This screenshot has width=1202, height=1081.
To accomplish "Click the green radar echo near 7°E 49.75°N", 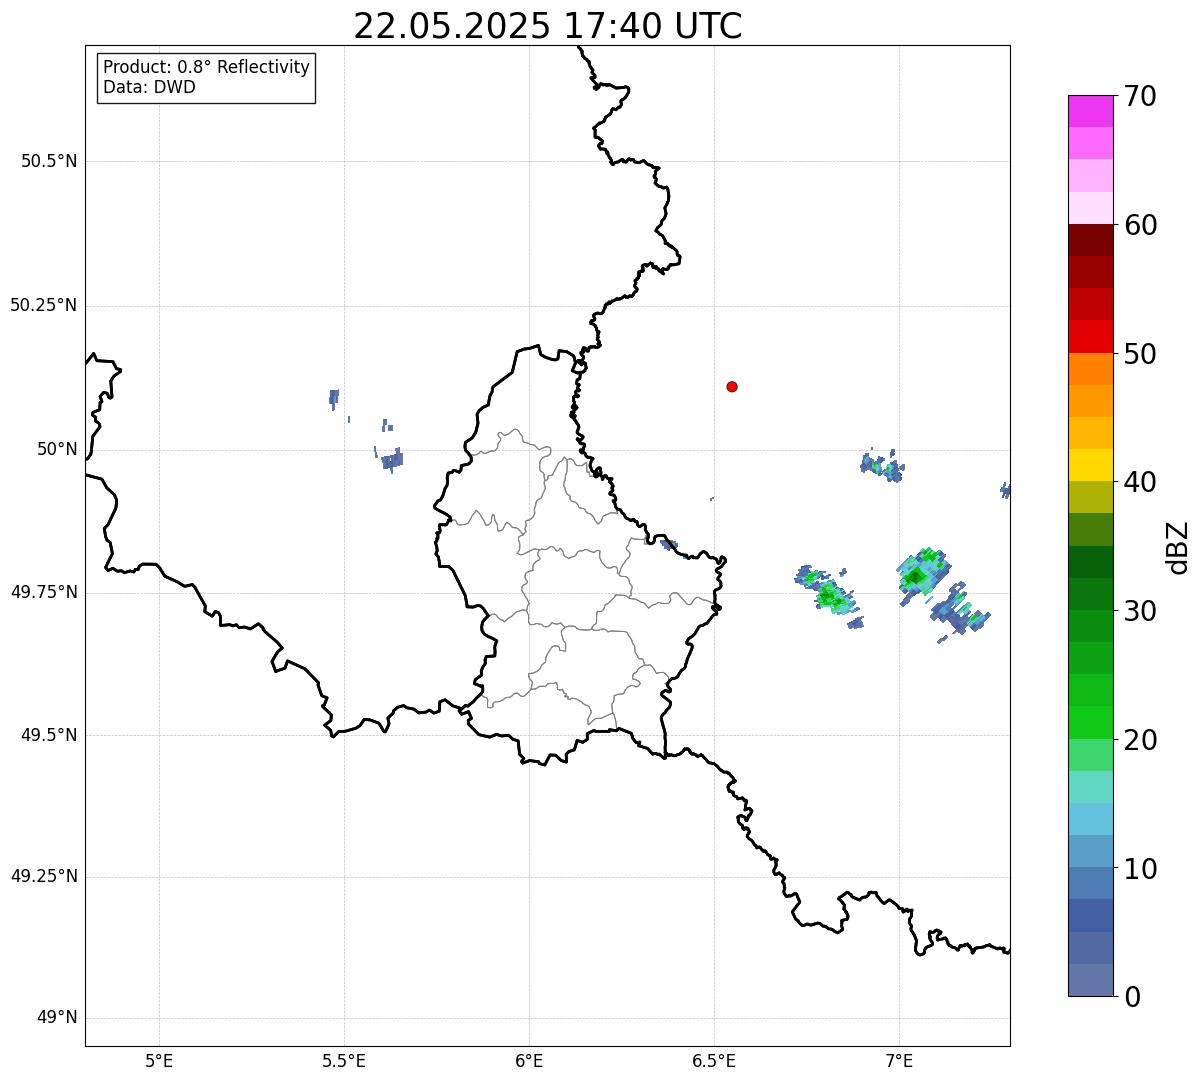I will click(921, 574).
